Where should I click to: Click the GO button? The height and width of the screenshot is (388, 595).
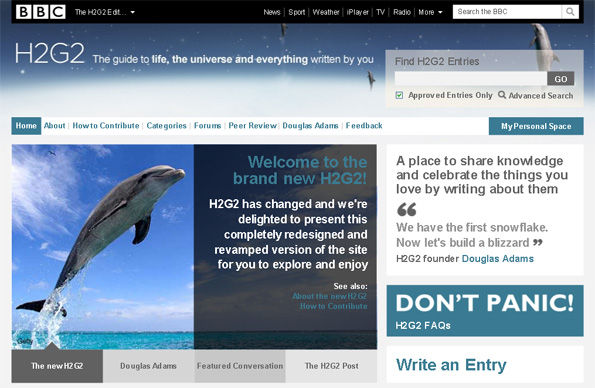point(560,79)
